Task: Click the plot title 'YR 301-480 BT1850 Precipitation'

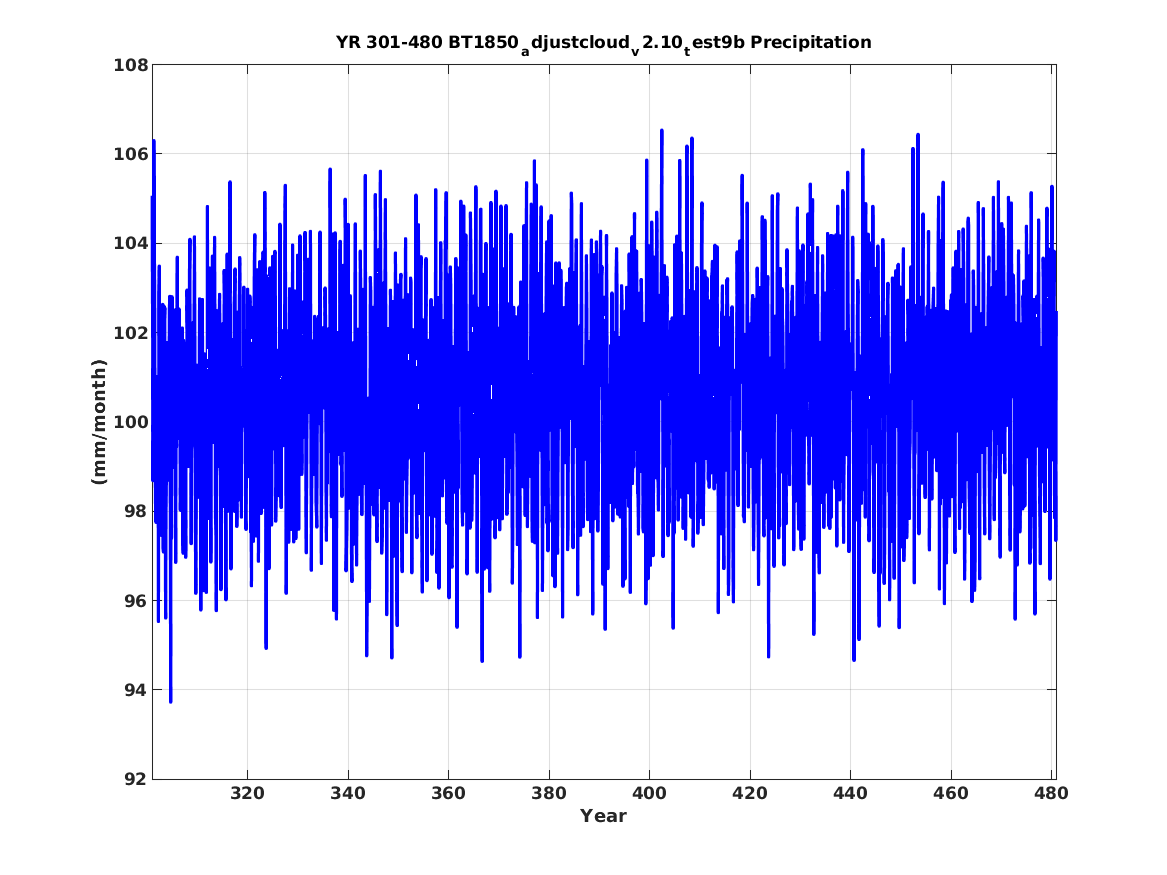Action: click(x=604, y=43)
